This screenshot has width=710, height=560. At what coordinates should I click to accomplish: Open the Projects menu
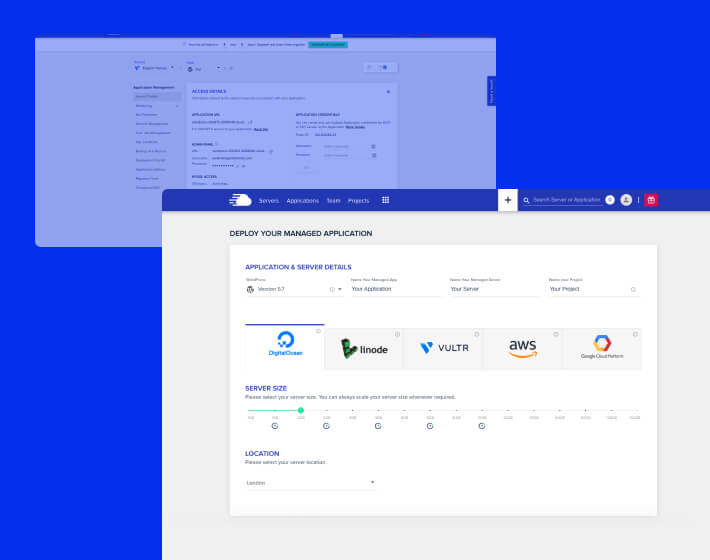click(x=358, y=201)
